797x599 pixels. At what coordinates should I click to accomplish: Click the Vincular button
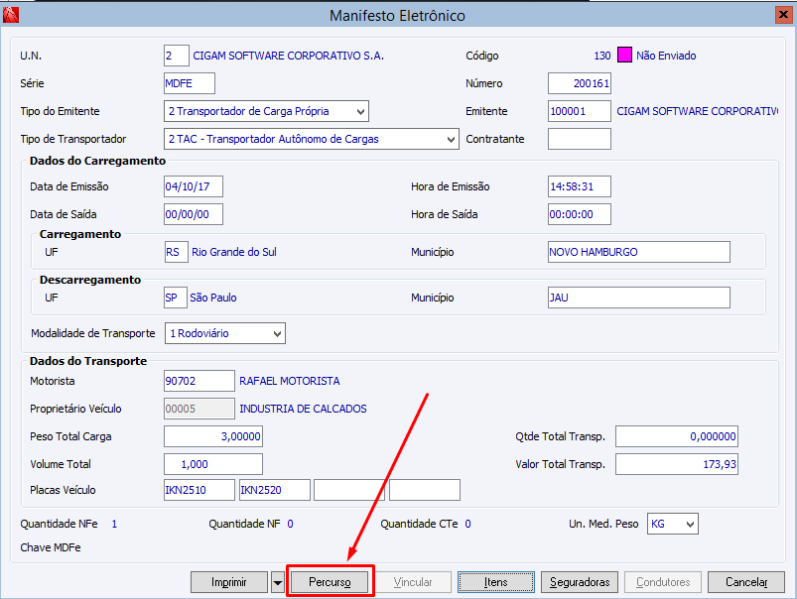coord(413,582)
